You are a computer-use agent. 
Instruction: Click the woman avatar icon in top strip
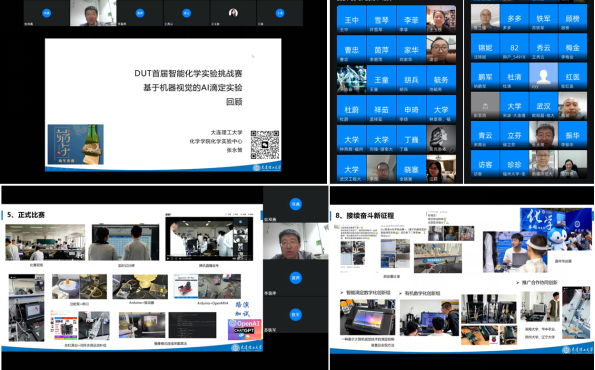pyautogui.click(x=233, y=13)
